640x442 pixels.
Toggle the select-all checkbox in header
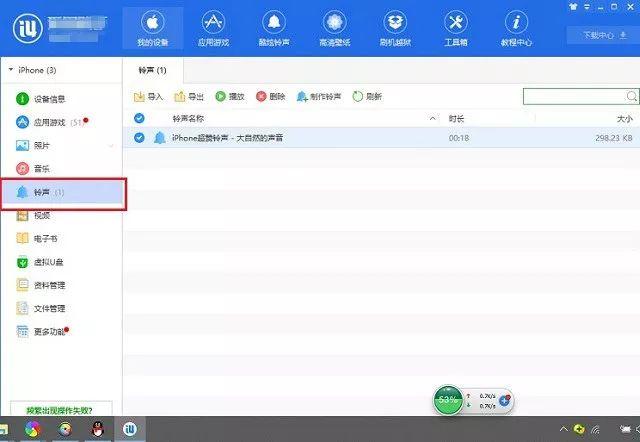[139, 118]
